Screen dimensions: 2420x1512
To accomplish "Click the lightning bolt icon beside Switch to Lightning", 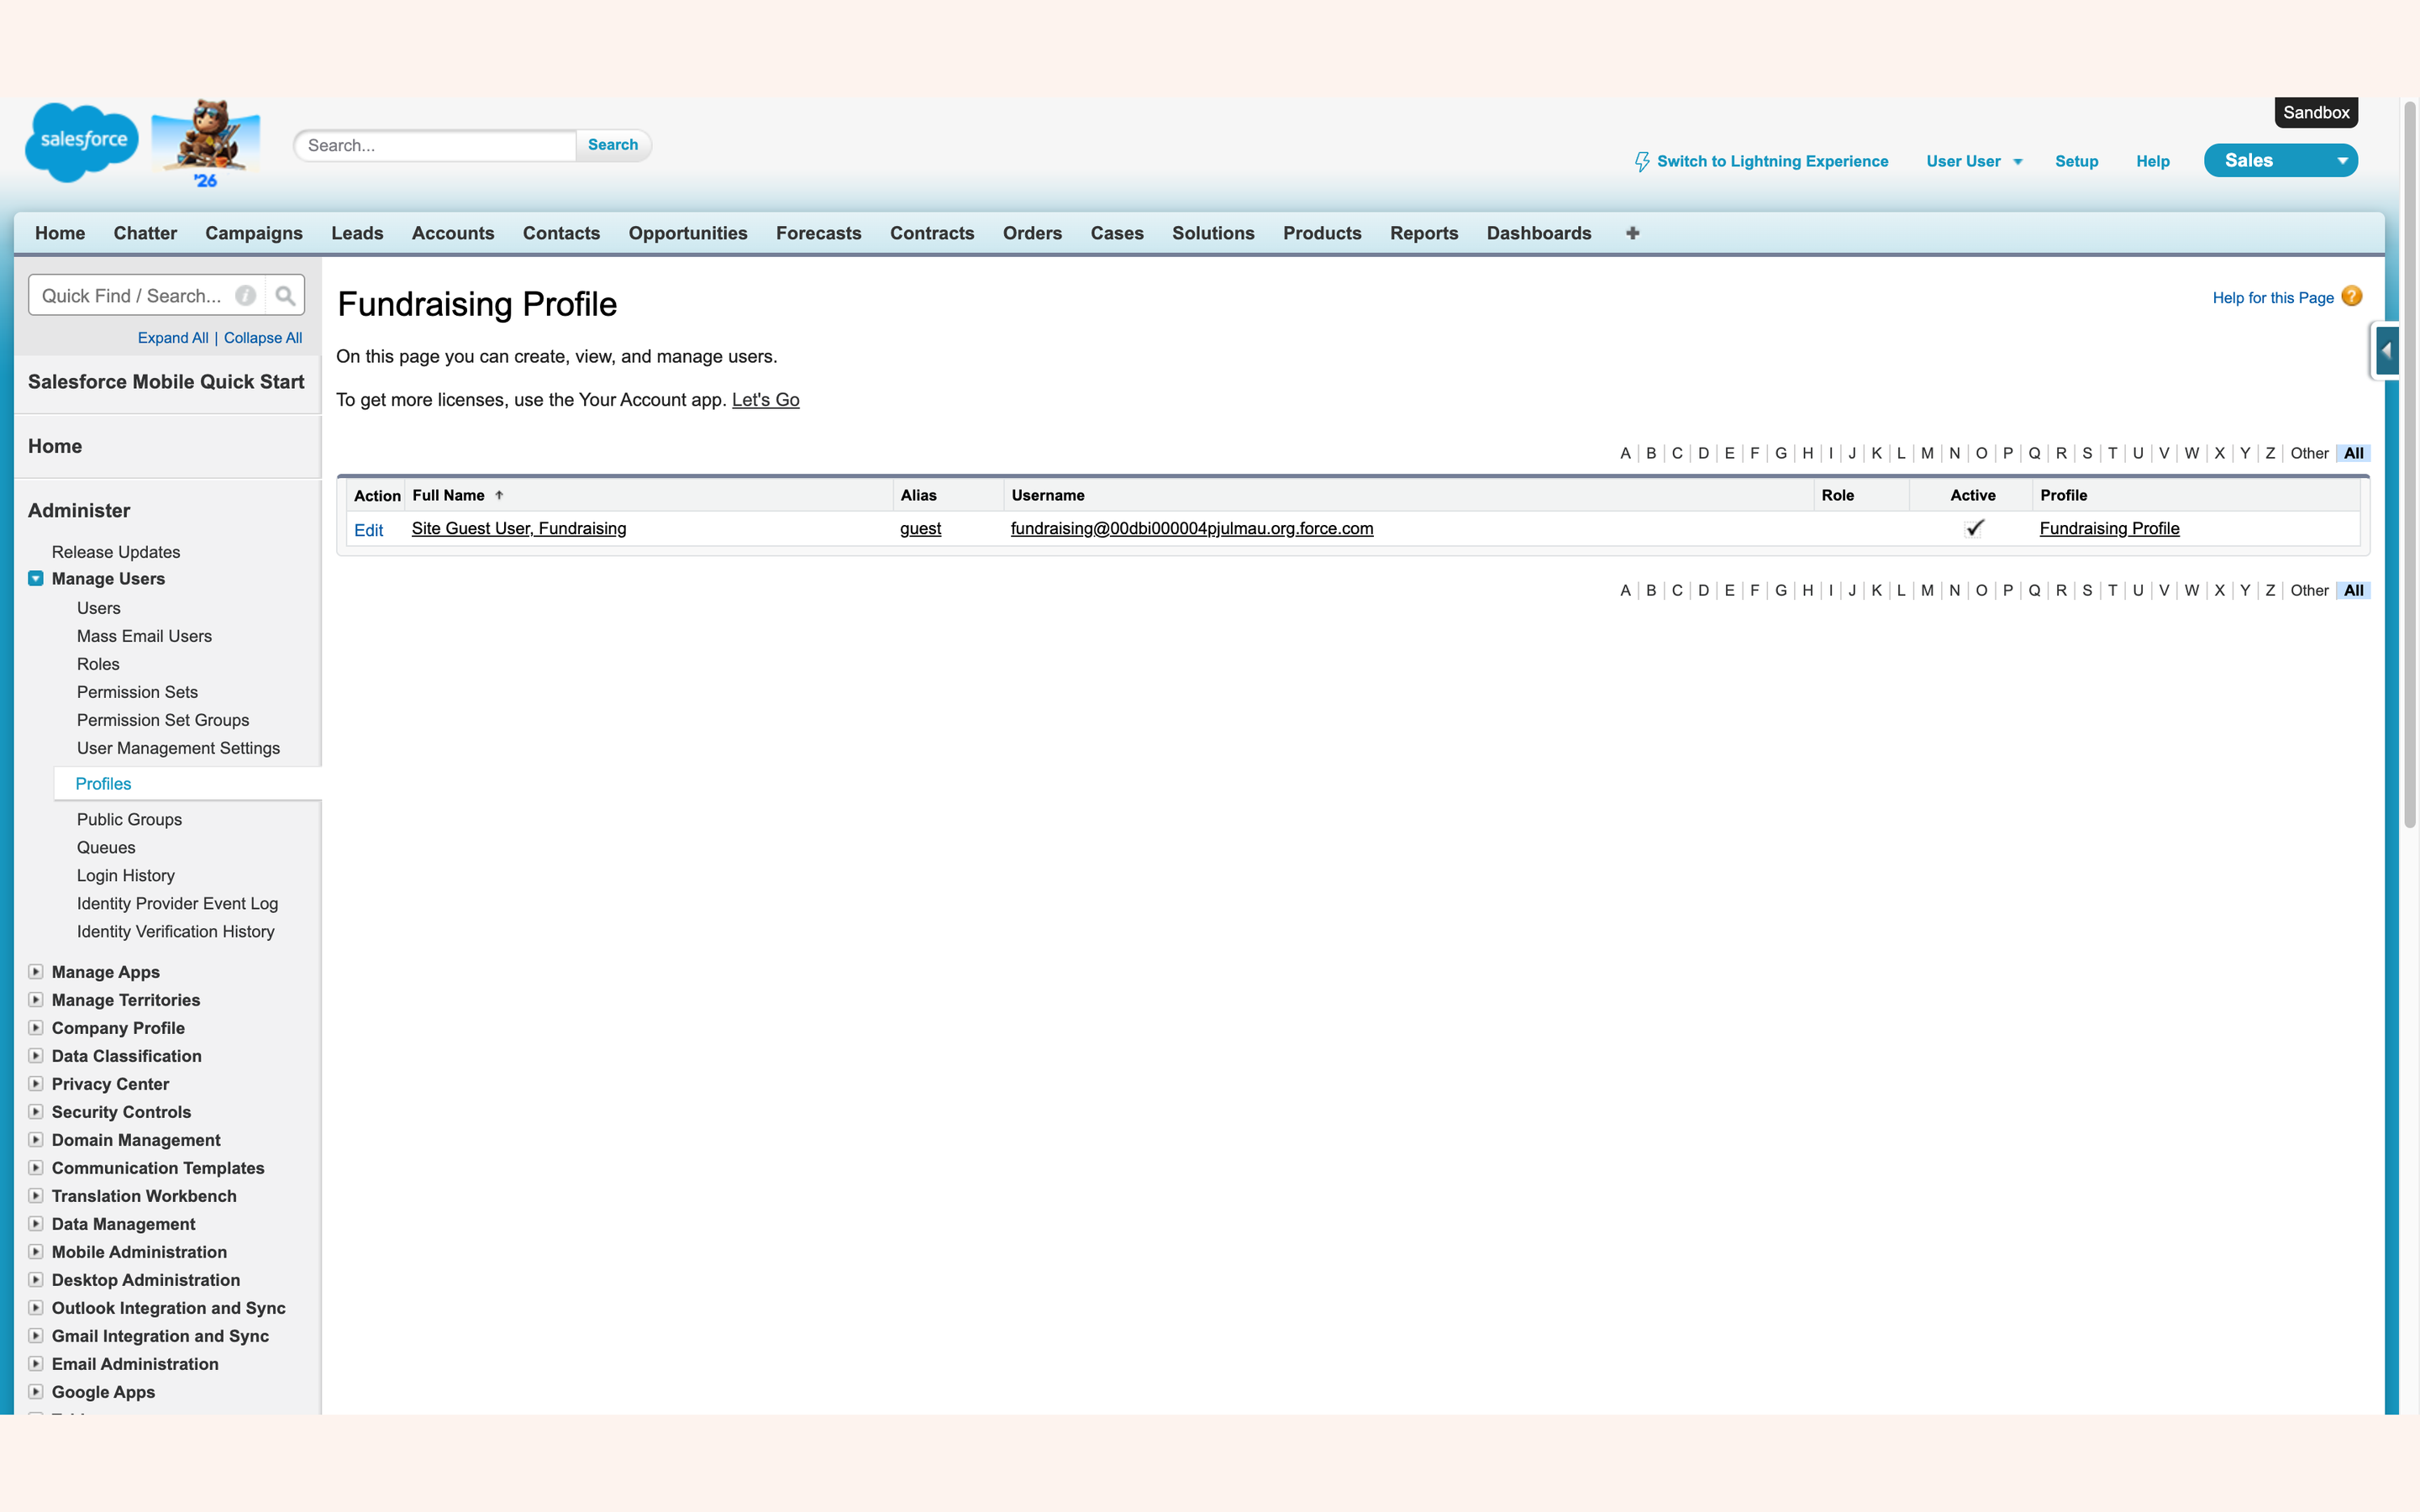I will pos(1641,161).
